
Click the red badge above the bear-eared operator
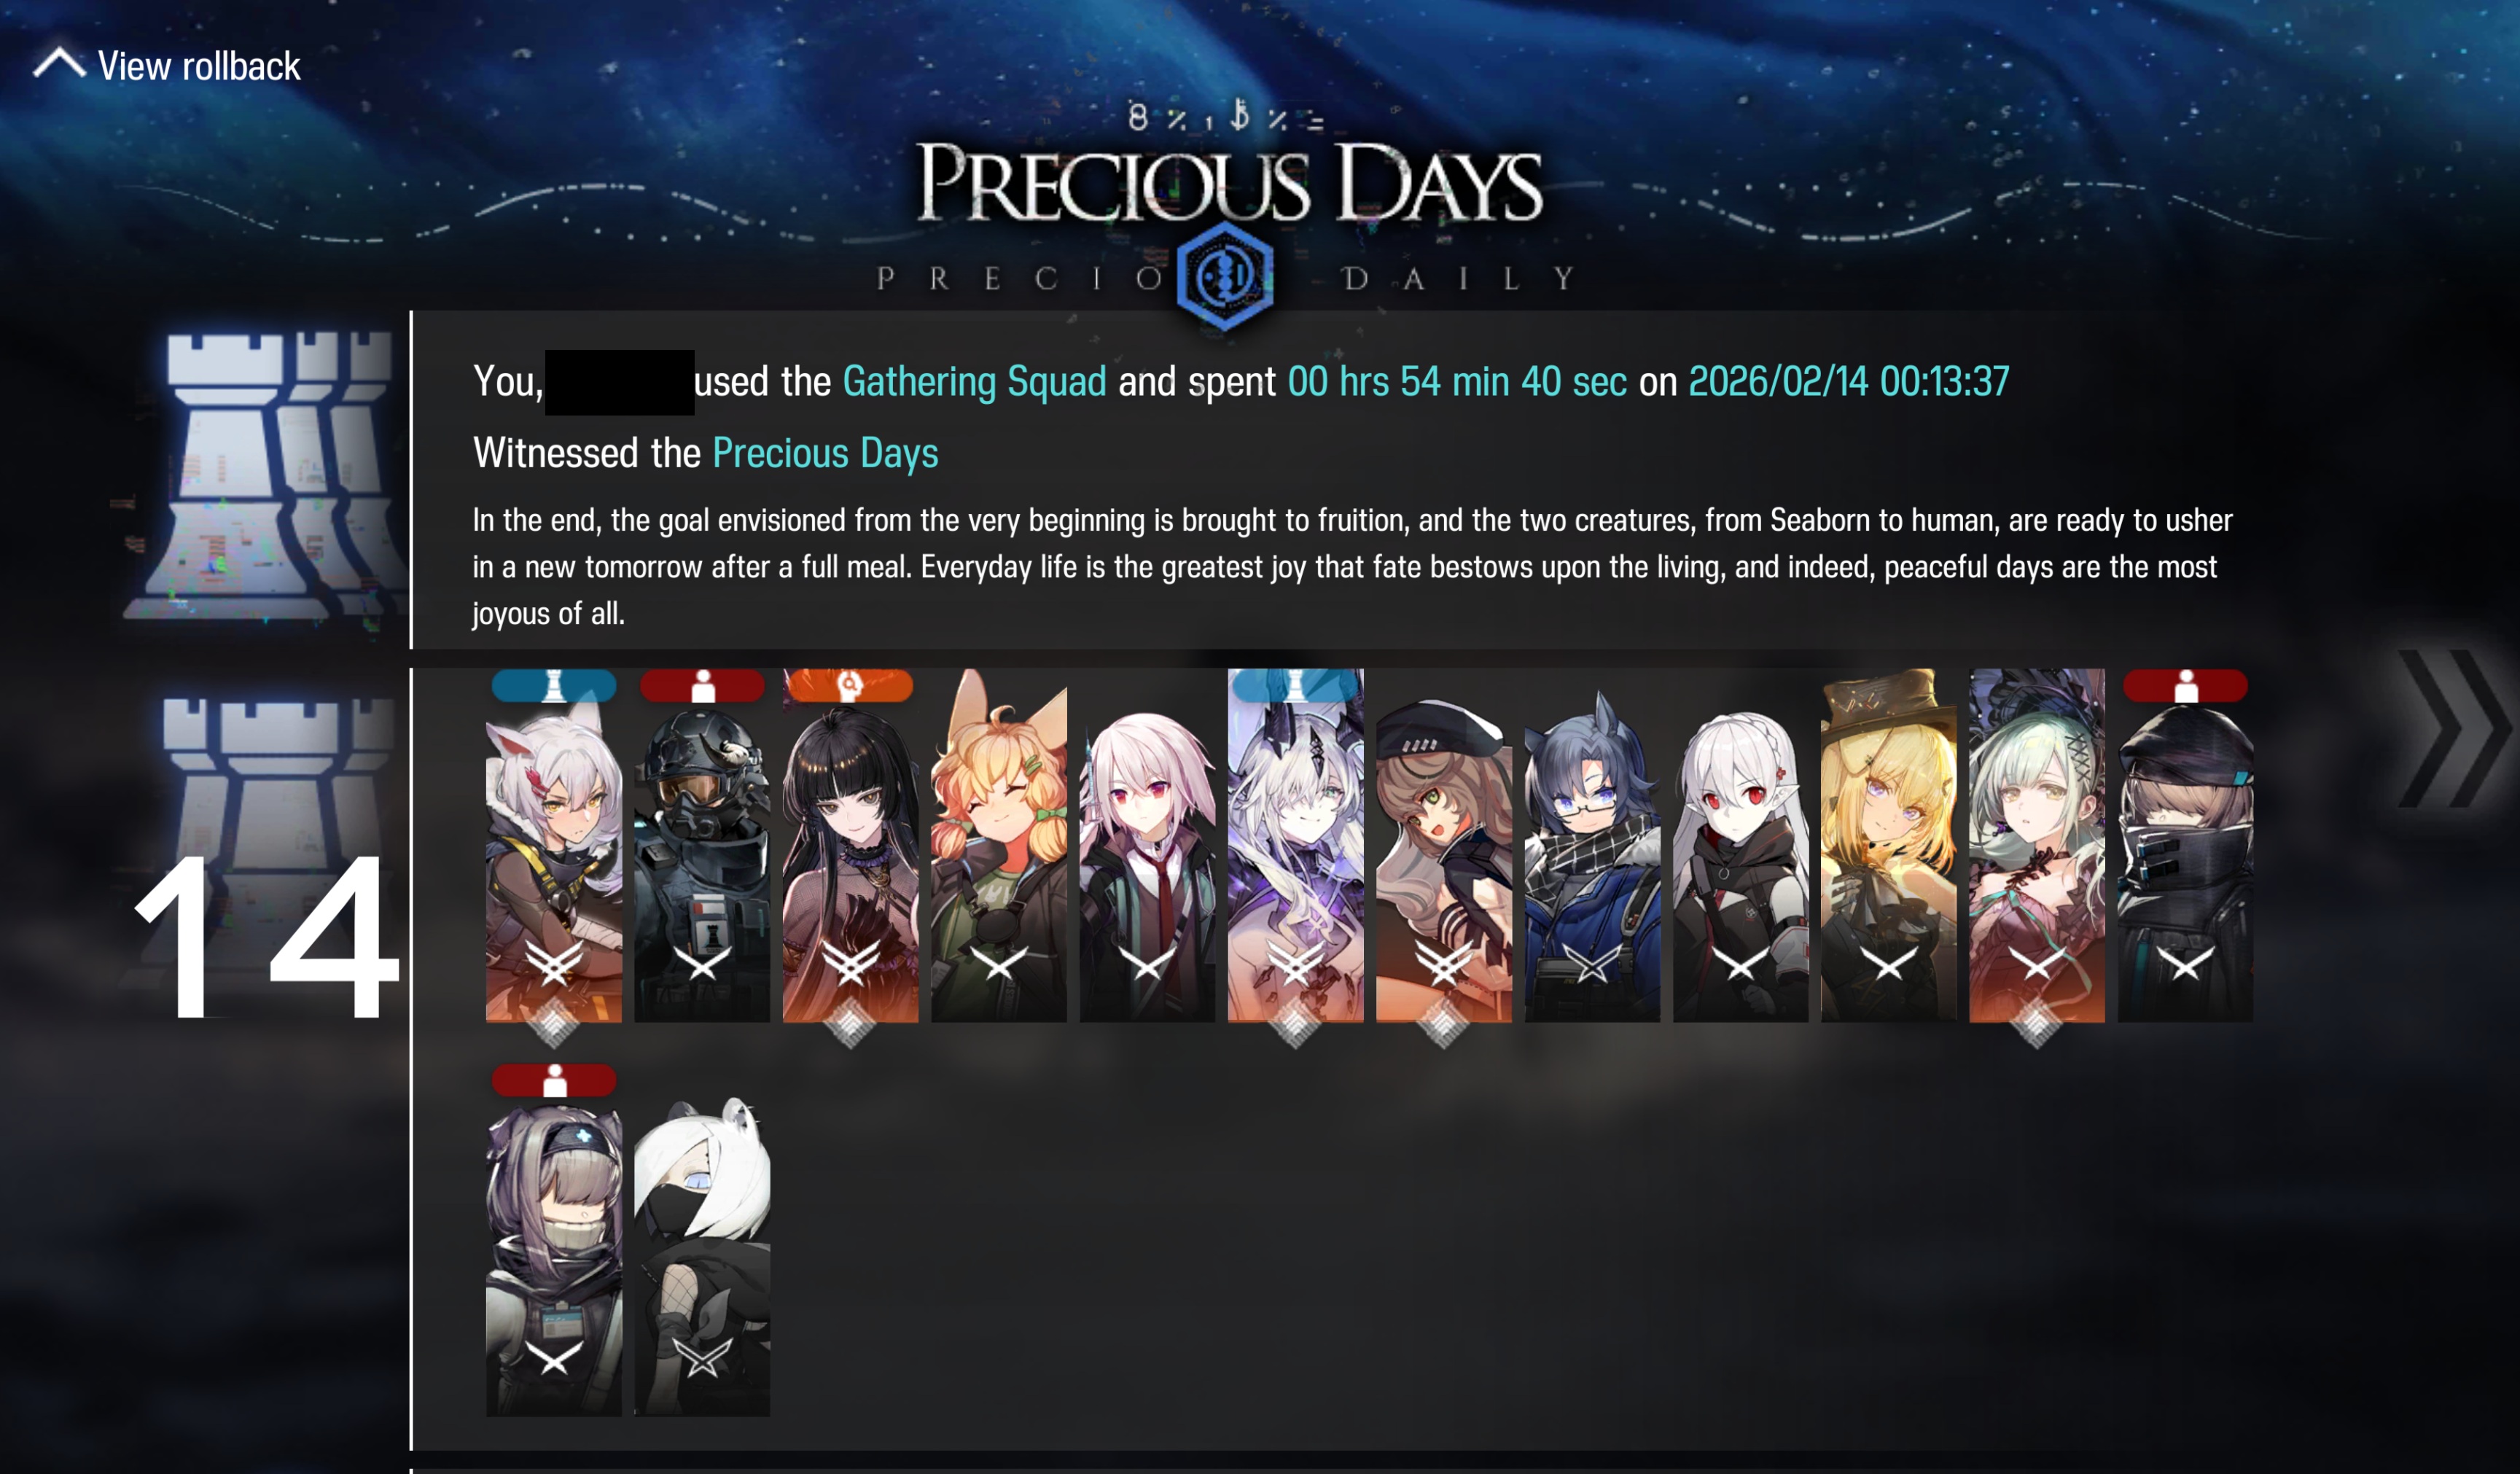point(553,1080)
